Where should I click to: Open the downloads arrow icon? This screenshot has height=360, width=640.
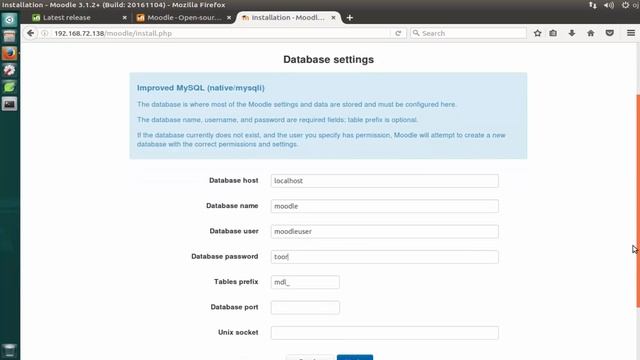(x=572, y=33)
